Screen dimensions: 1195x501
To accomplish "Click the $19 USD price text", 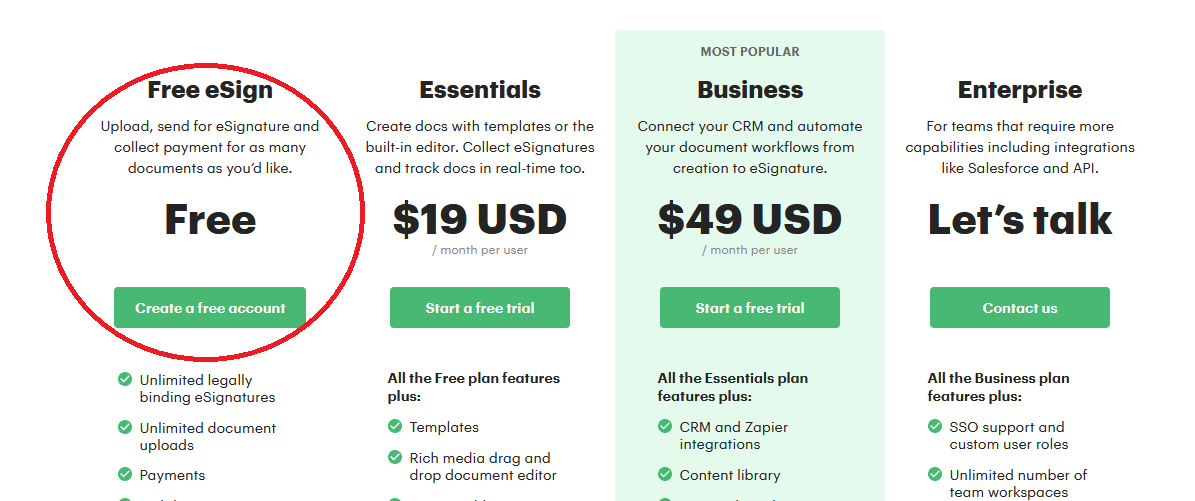I will [x=480, y=220].
